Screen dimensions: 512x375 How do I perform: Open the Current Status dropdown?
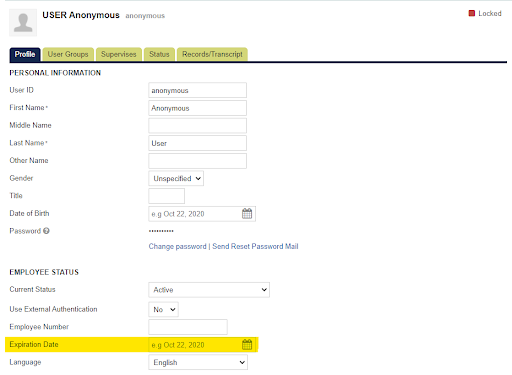[209, 290]
